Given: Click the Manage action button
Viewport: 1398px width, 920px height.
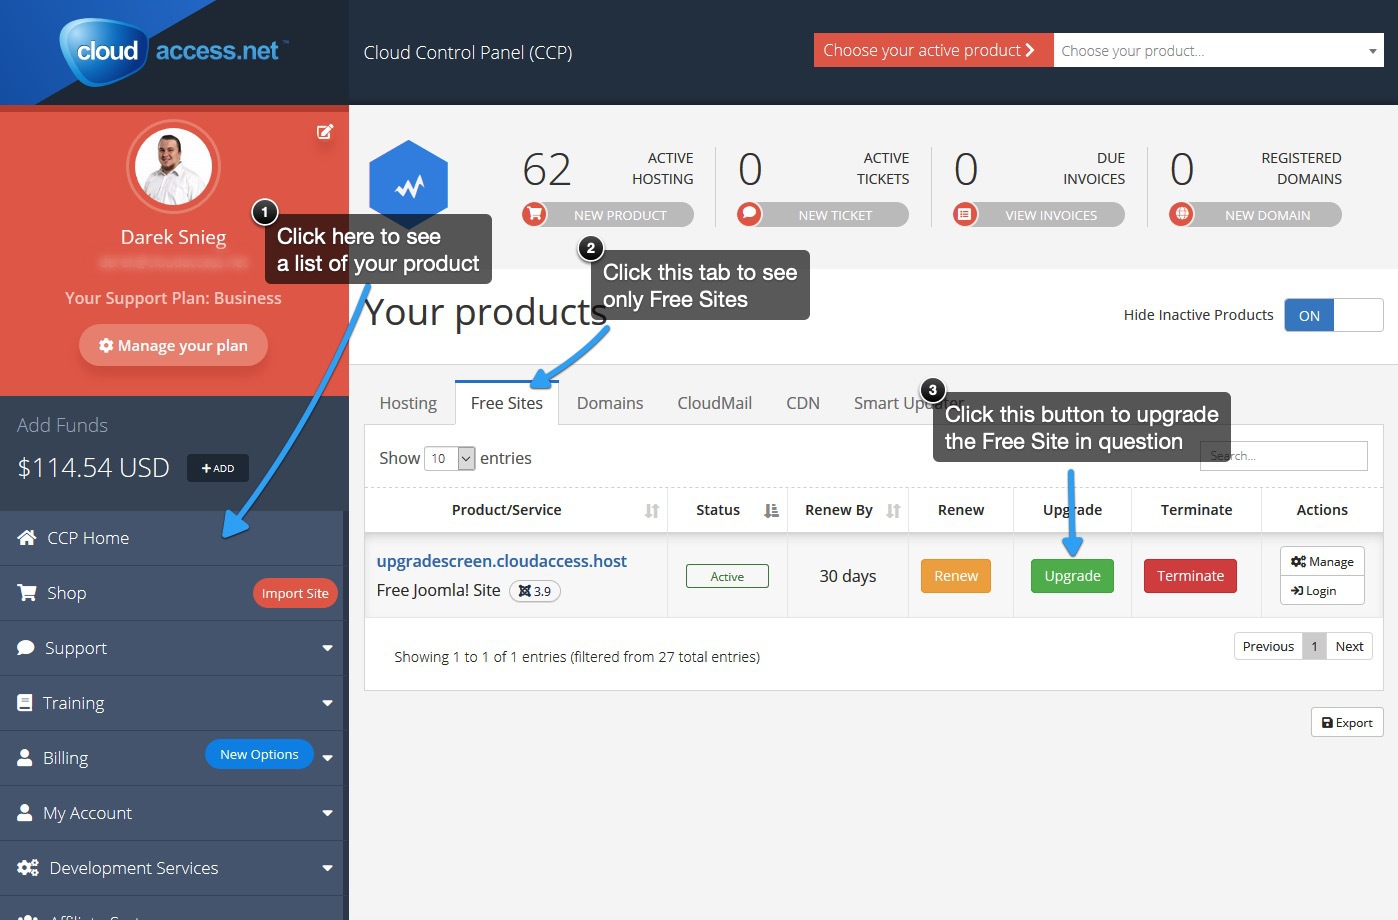Looking at the screenshot, I should coord(1322,562).
